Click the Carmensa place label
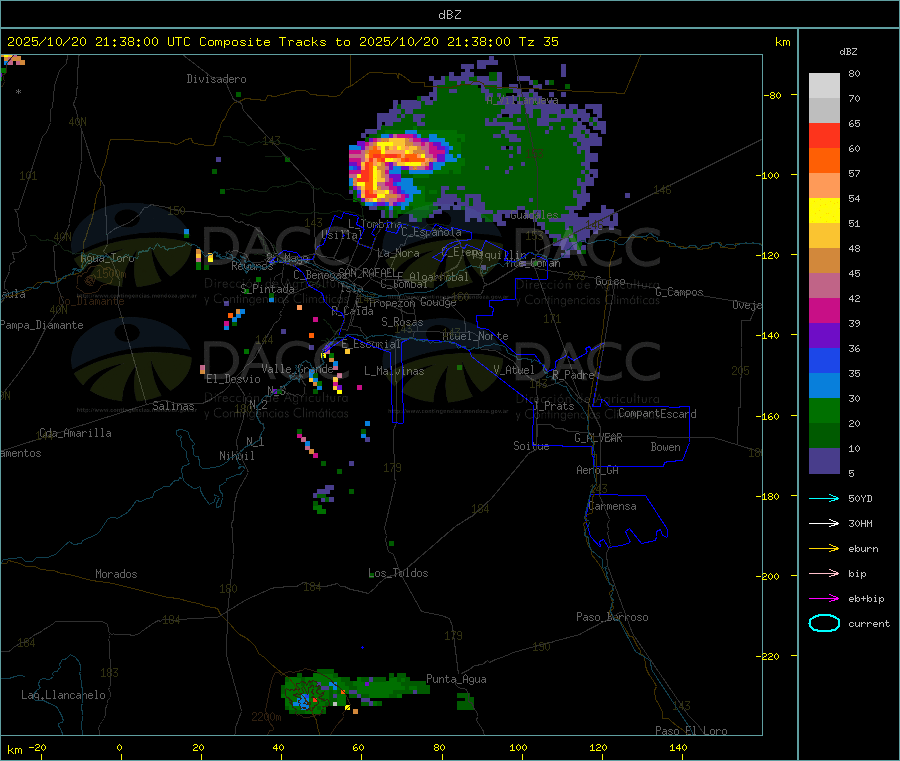 pos(612,506)
